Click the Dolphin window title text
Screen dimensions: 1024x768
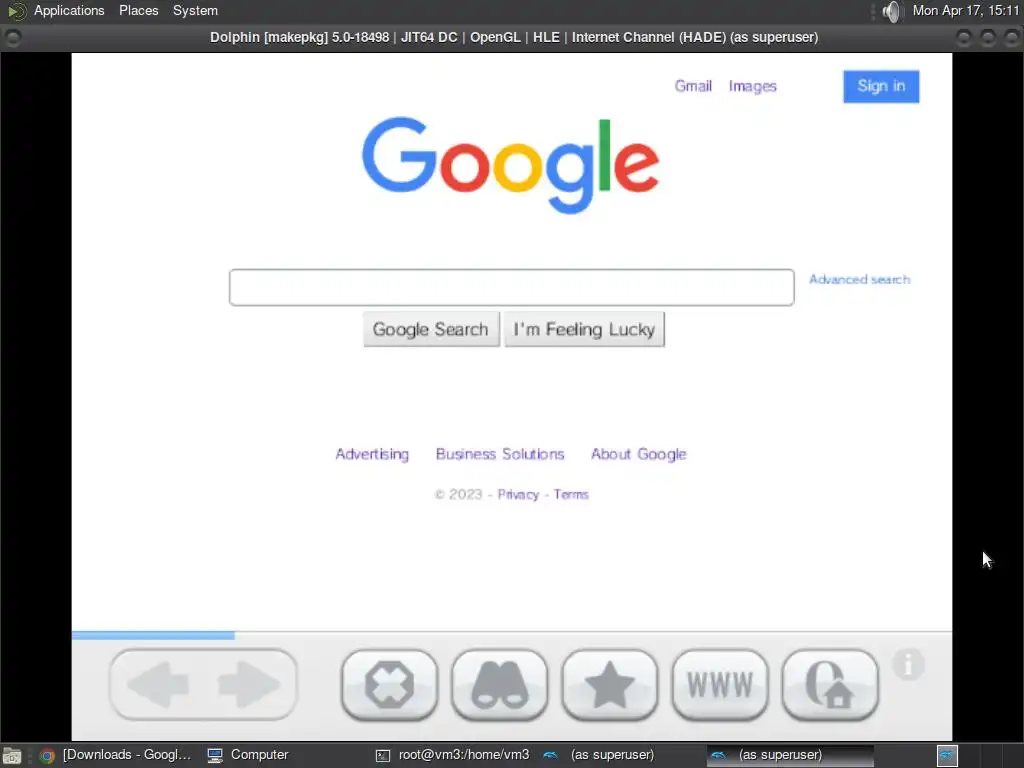(514, 37)
